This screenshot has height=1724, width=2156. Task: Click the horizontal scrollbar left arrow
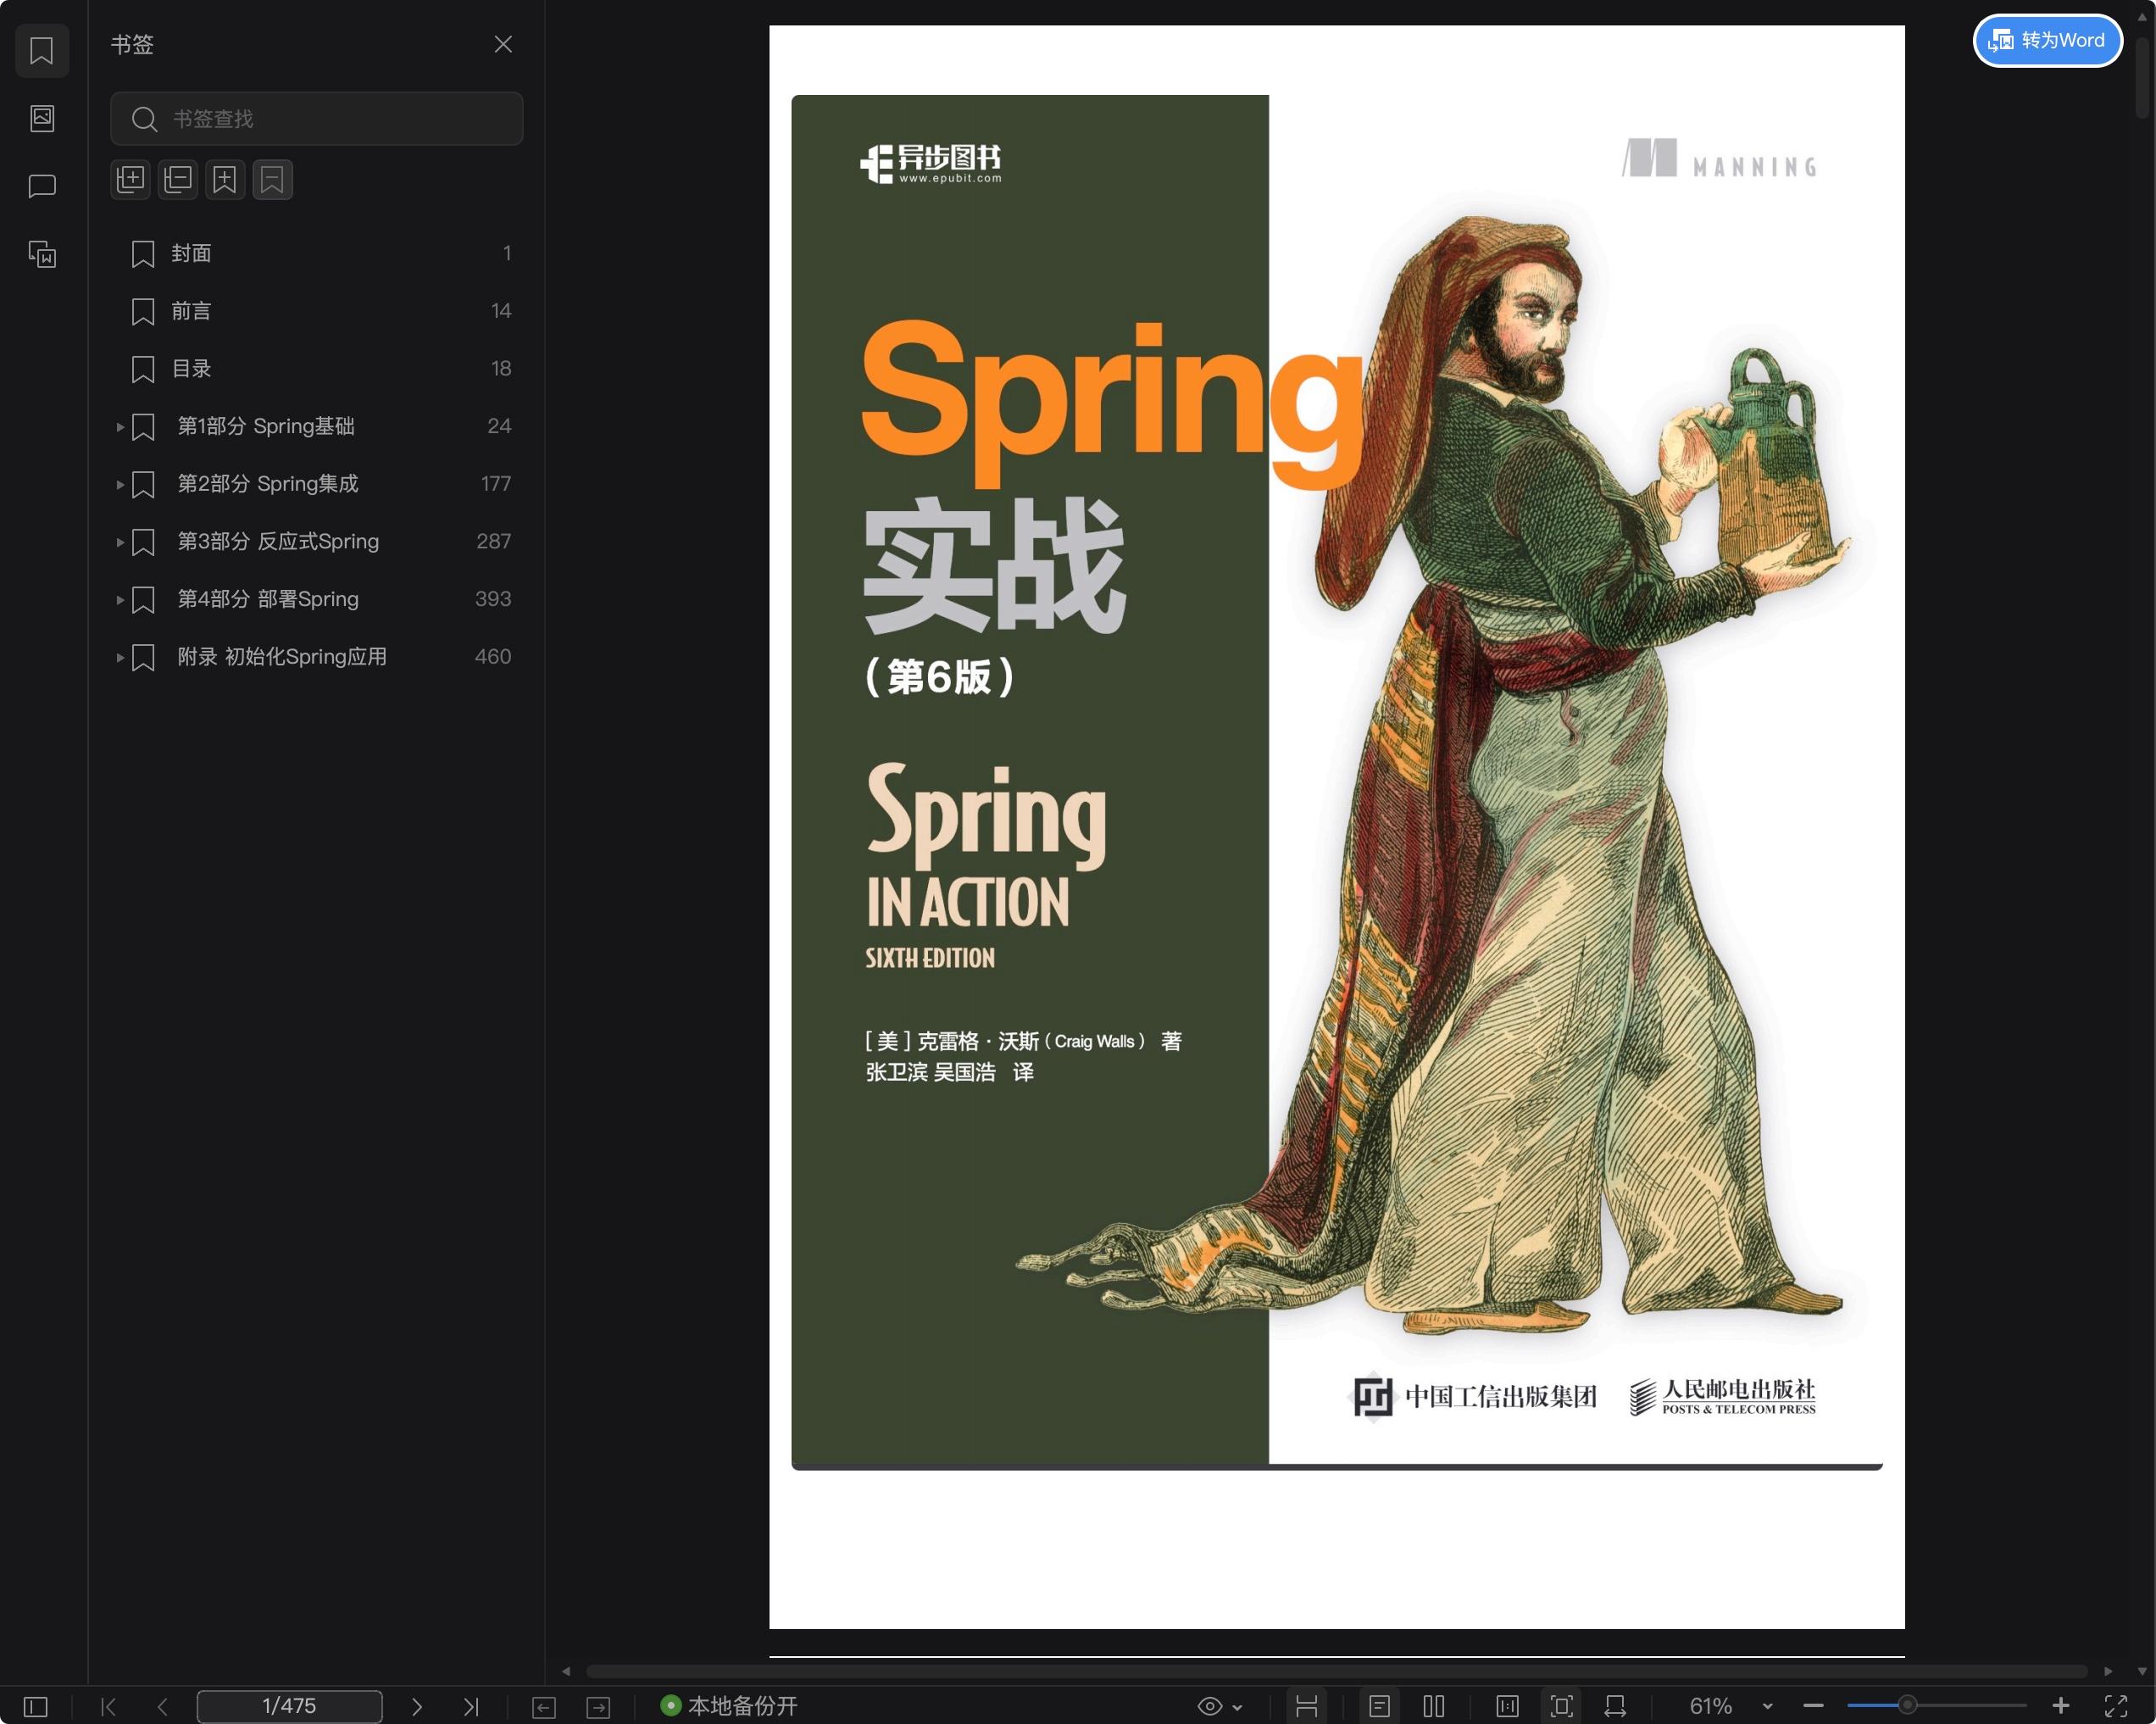[x=566, y=1671]
